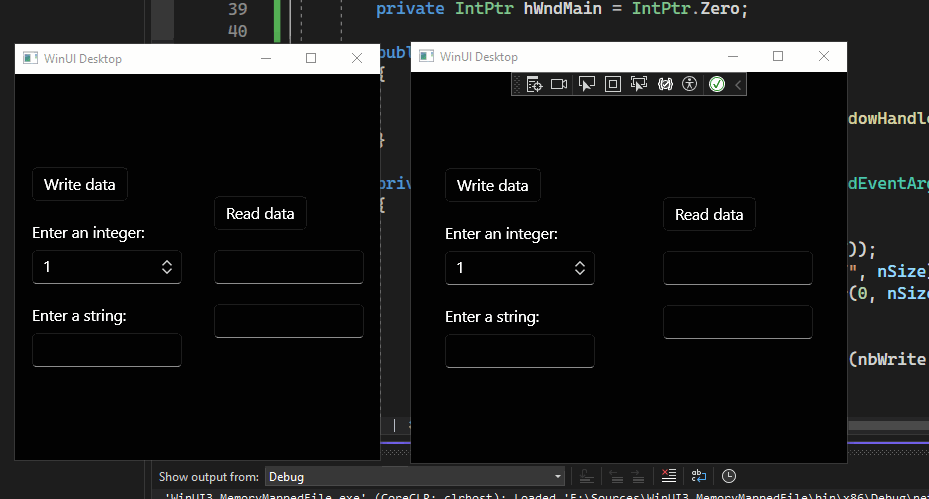Click the app icon in right window title bar
The height and width of the screenshot is (499, 929).
click(426, 56)
